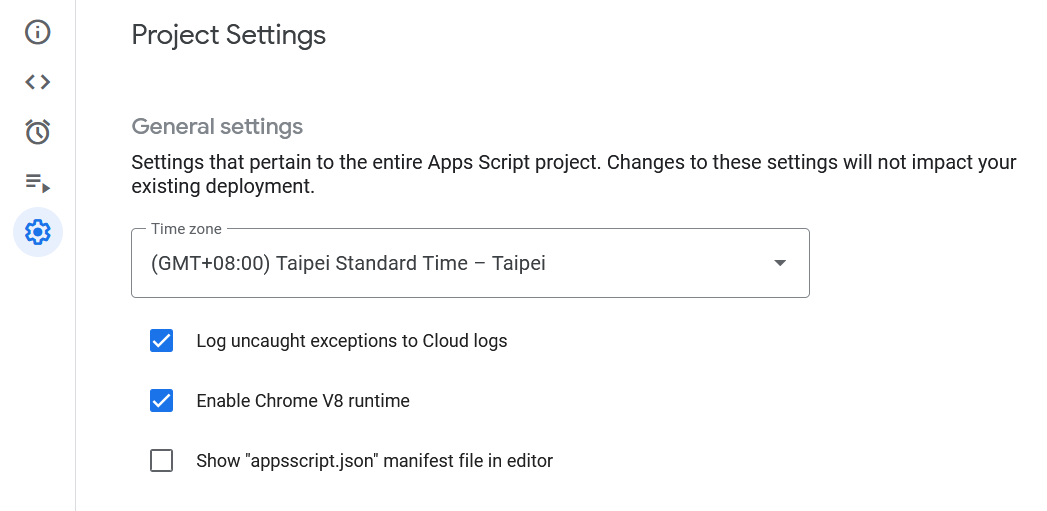
Task: Click the "Show appsscript.json manifest file" label
Action: pos(374,461)
